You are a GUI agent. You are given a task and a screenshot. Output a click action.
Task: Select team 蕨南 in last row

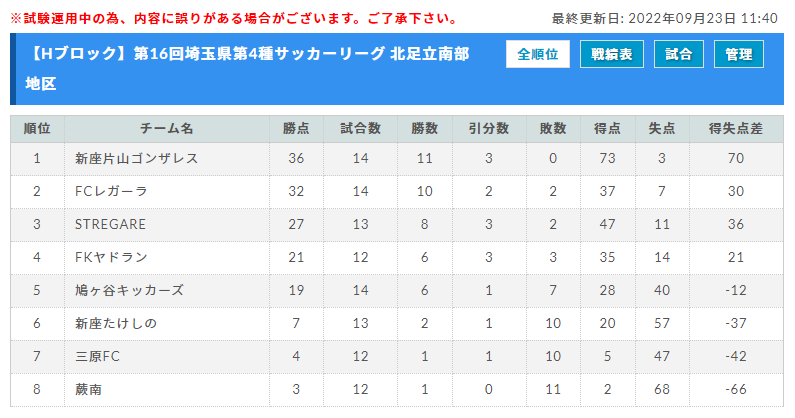pyautogui.click(x=89, y=389)
